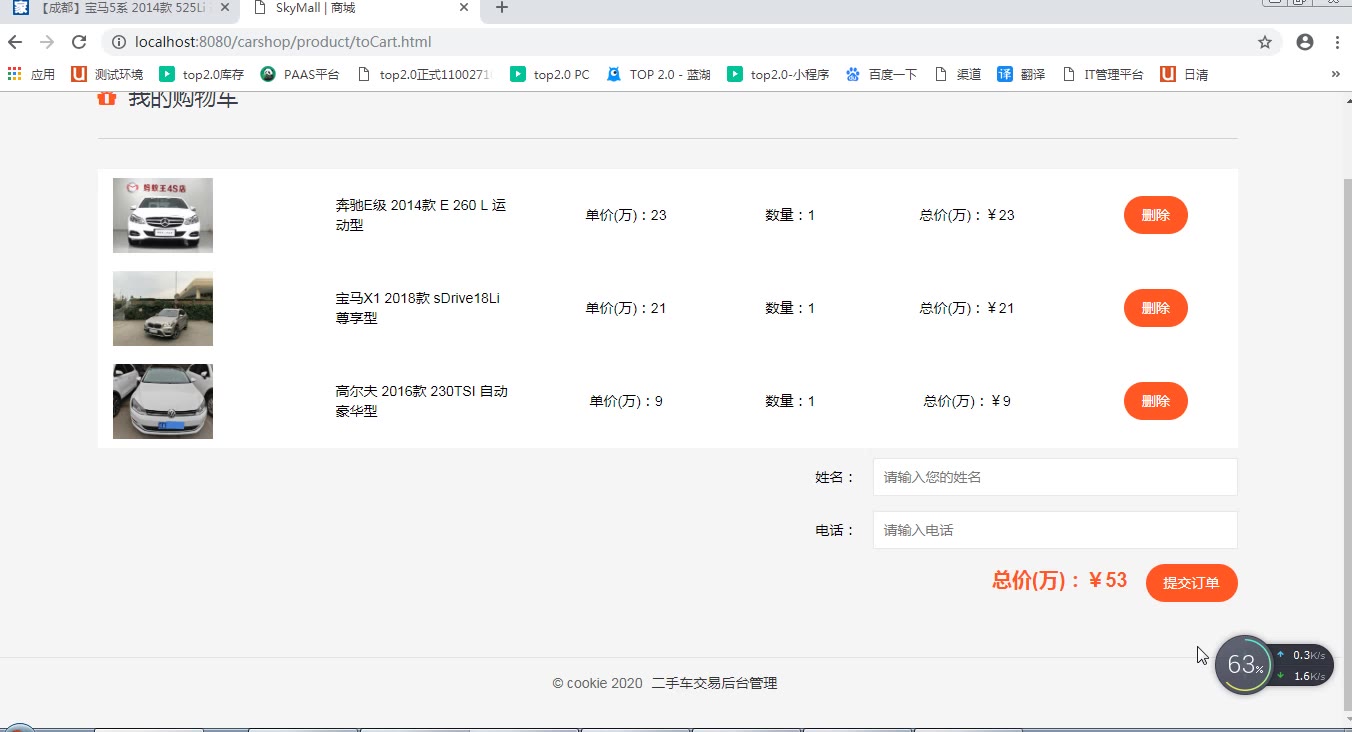The image size is (1352, 732).
Task: Switch to the 【成都】宝马5系 tab
Action: point(120,9)
